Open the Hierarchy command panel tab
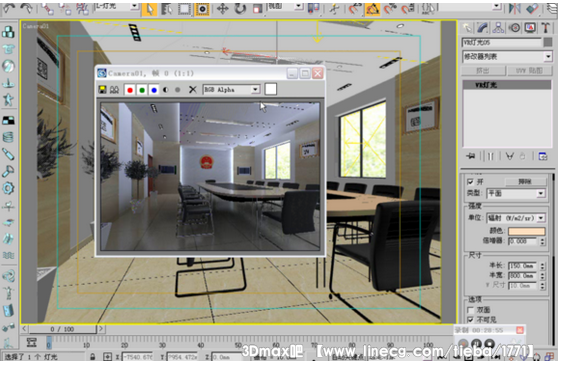Image resolution: width=563 pixels, height=368 pixels. click(498, 28)
